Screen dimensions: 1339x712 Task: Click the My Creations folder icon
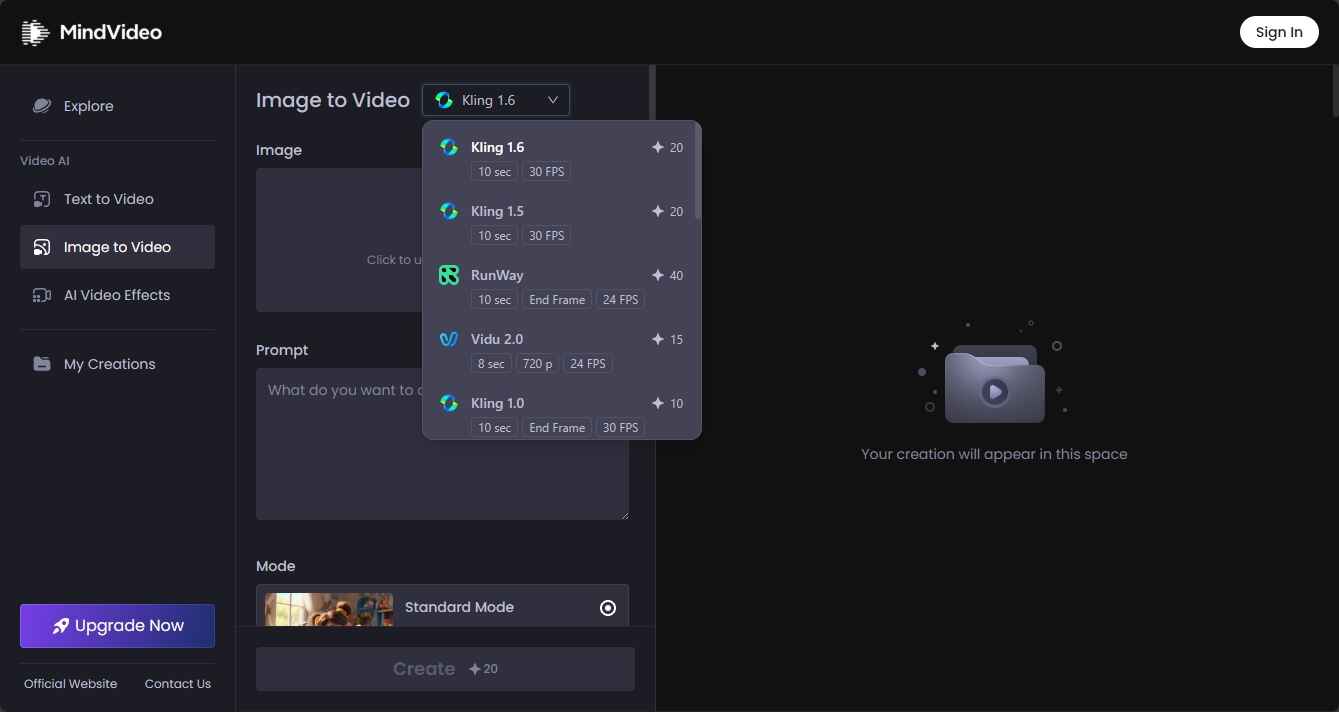42,364
